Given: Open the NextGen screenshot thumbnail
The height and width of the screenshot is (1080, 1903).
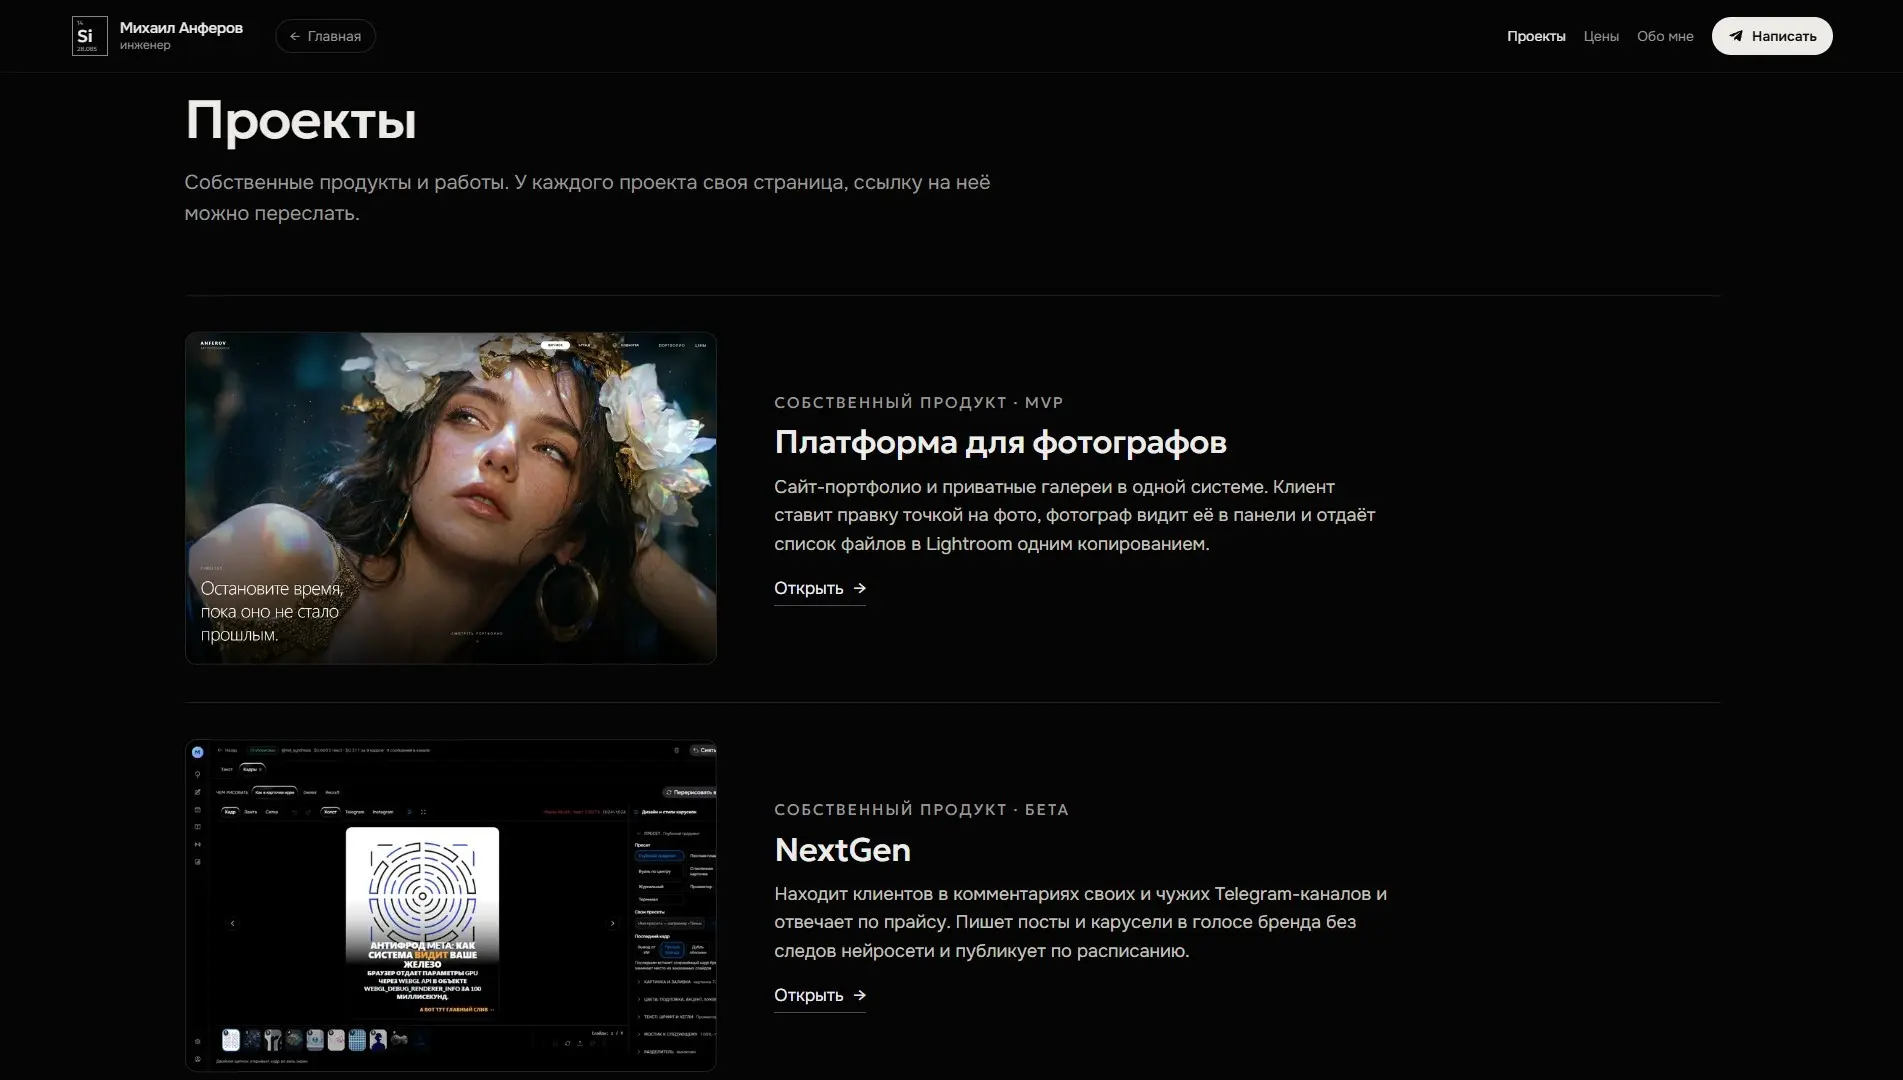Looking at the screenshot, I should coord(451,905).
